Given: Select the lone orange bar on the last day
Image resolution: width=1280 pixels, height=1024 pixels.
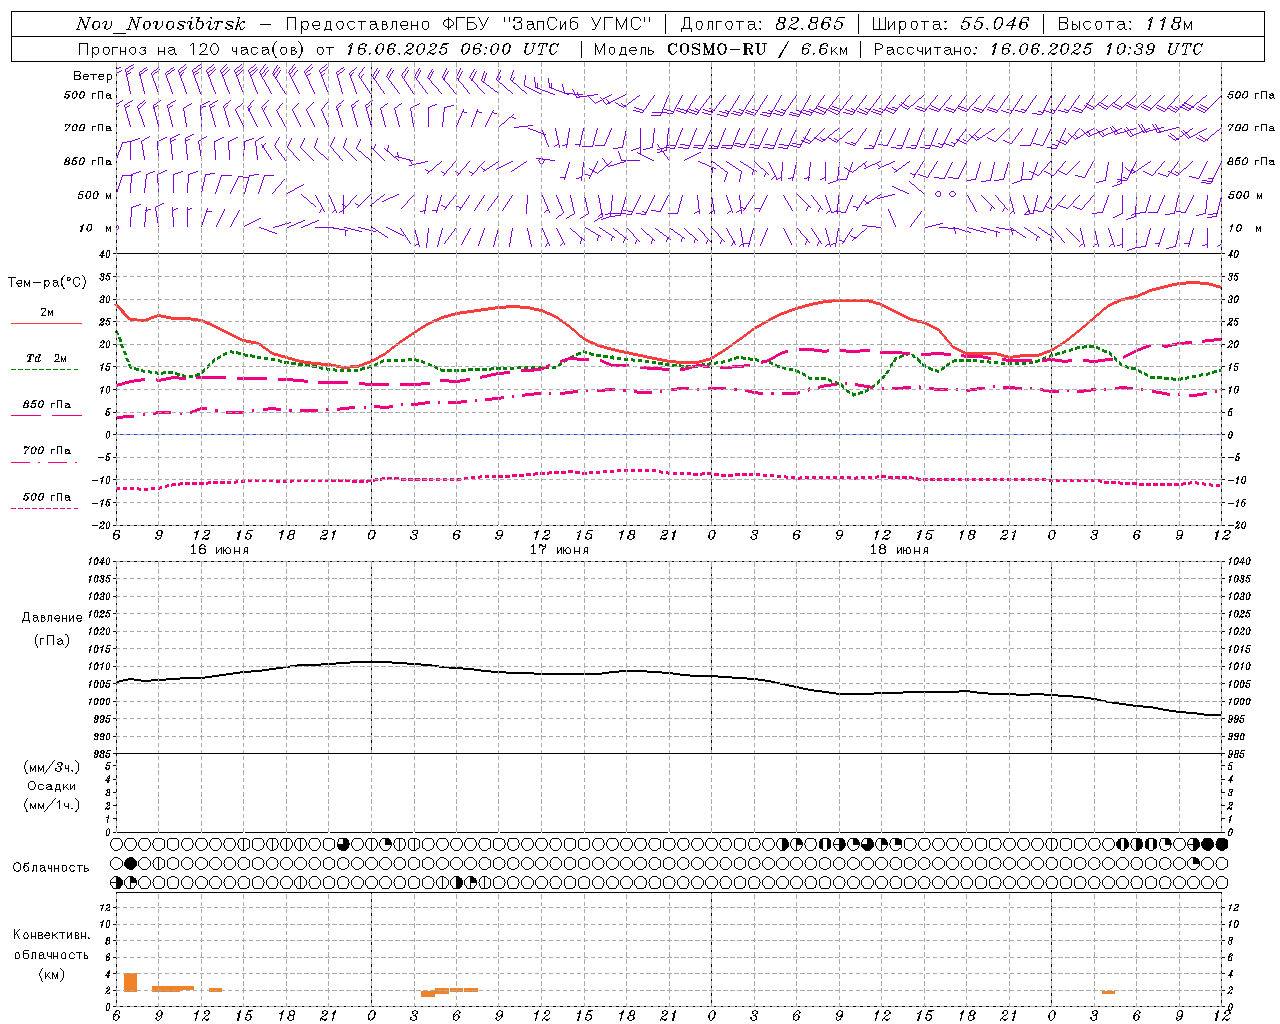Looking at the screenshot, I should coord(1108,992).
